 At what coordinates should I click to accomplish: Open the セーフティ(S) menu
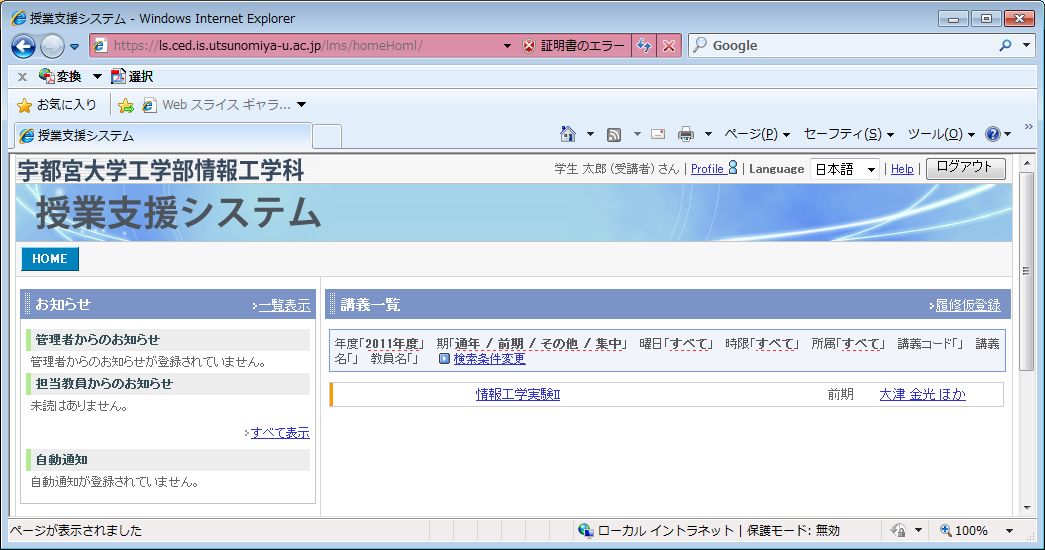[x=848, y=134]
